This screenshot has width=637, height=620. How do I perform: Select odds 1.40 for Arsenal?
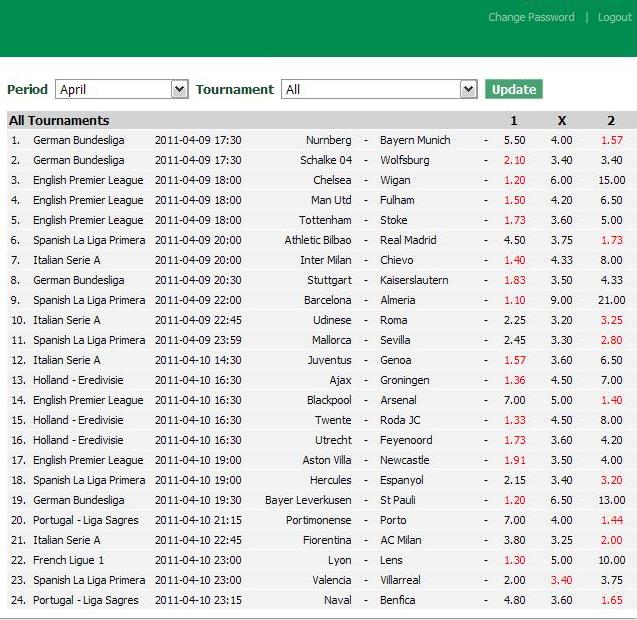tap(611, 400)
